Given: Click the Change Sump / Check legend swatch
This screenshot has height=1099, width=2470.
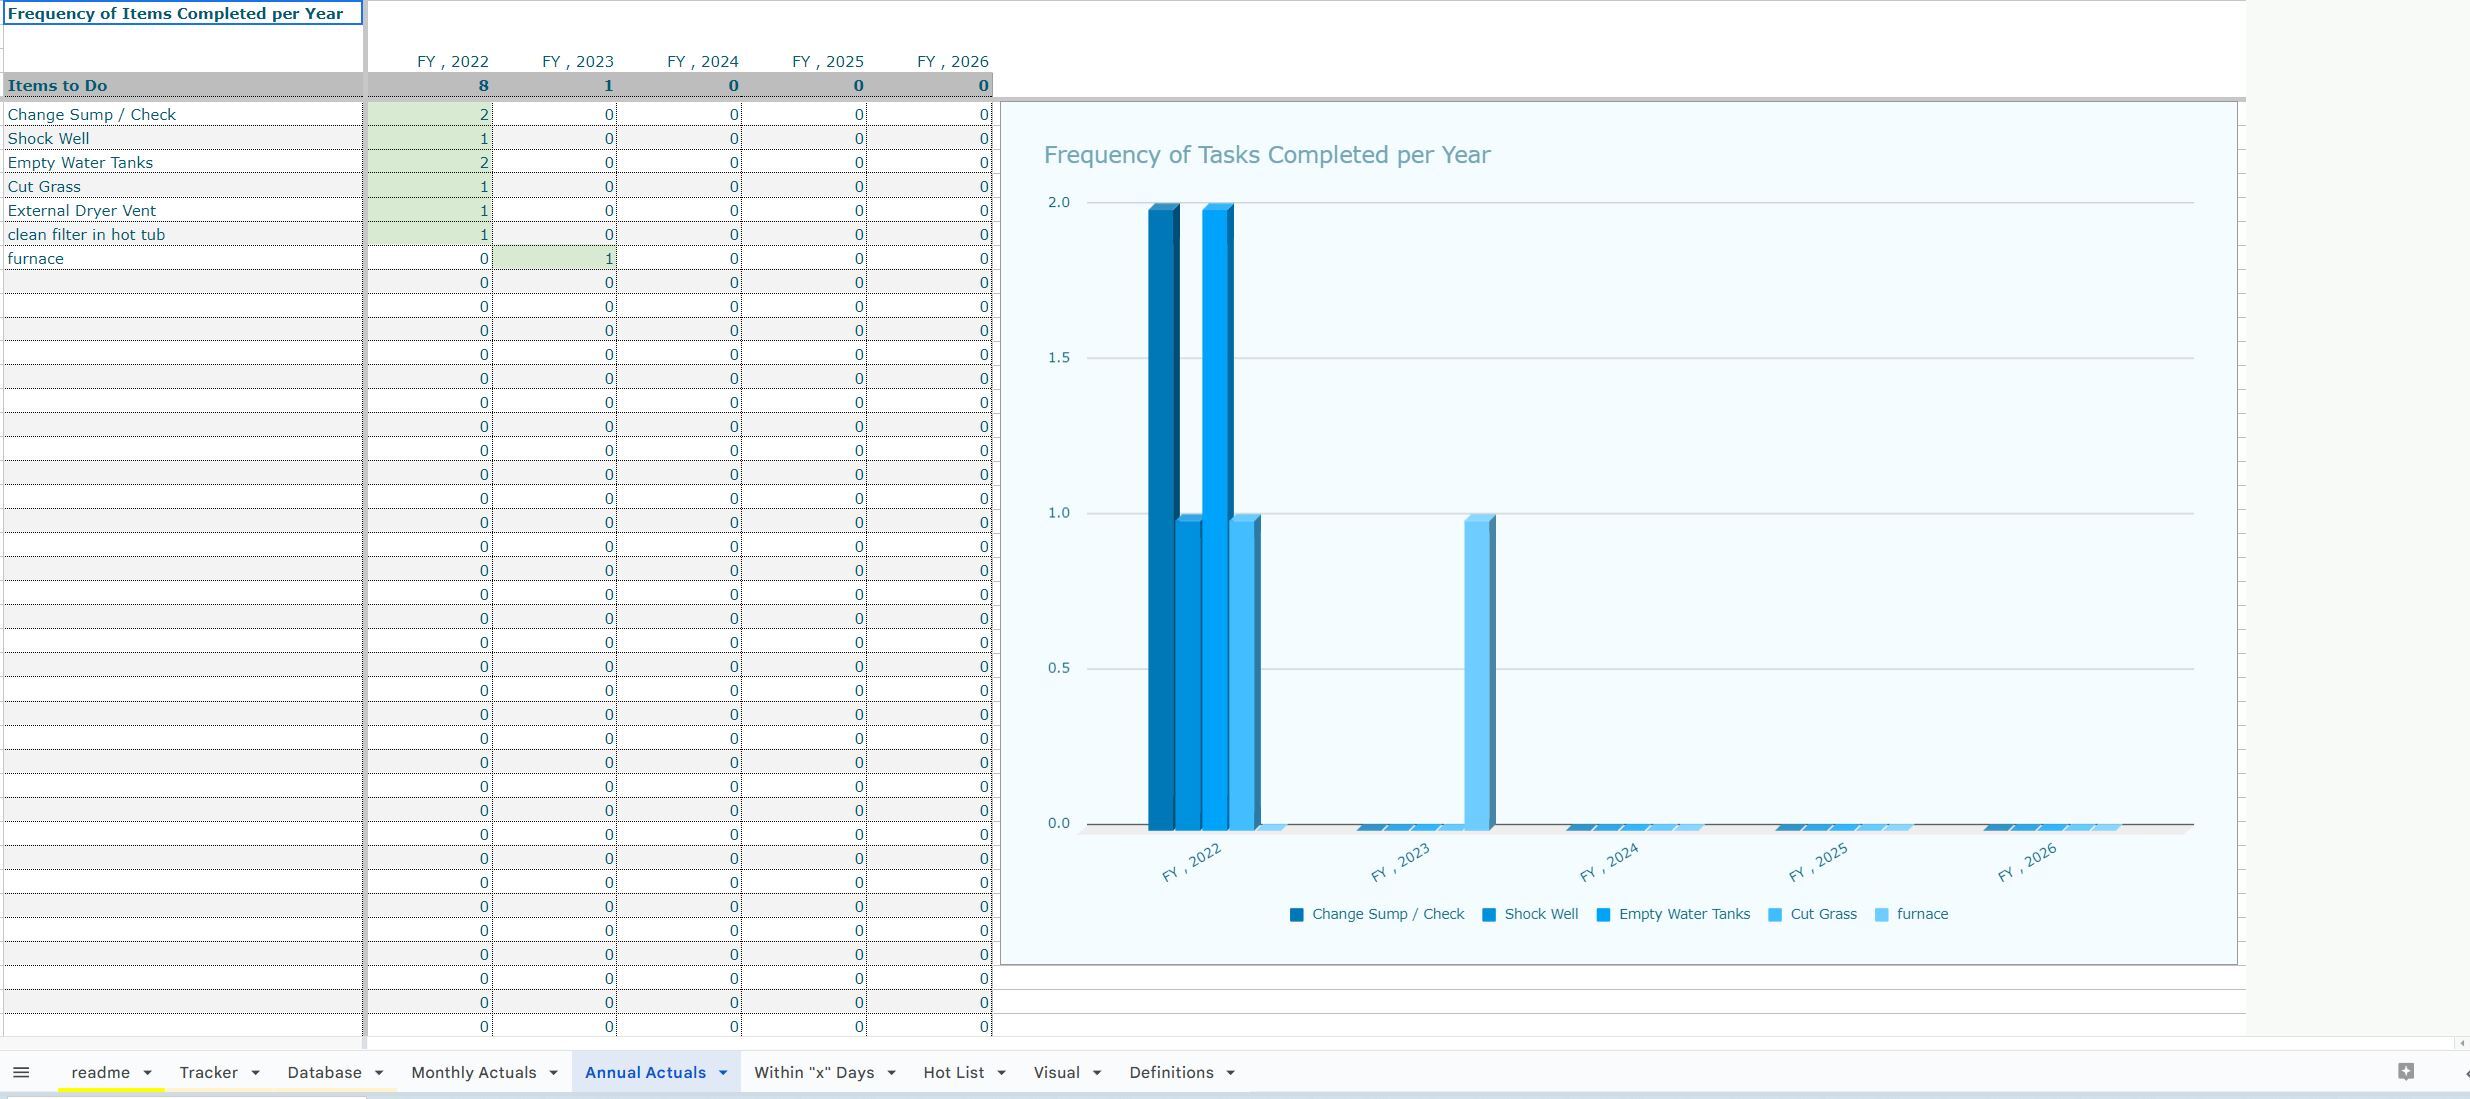Looking at the screenshot, I should point(1297,915).
